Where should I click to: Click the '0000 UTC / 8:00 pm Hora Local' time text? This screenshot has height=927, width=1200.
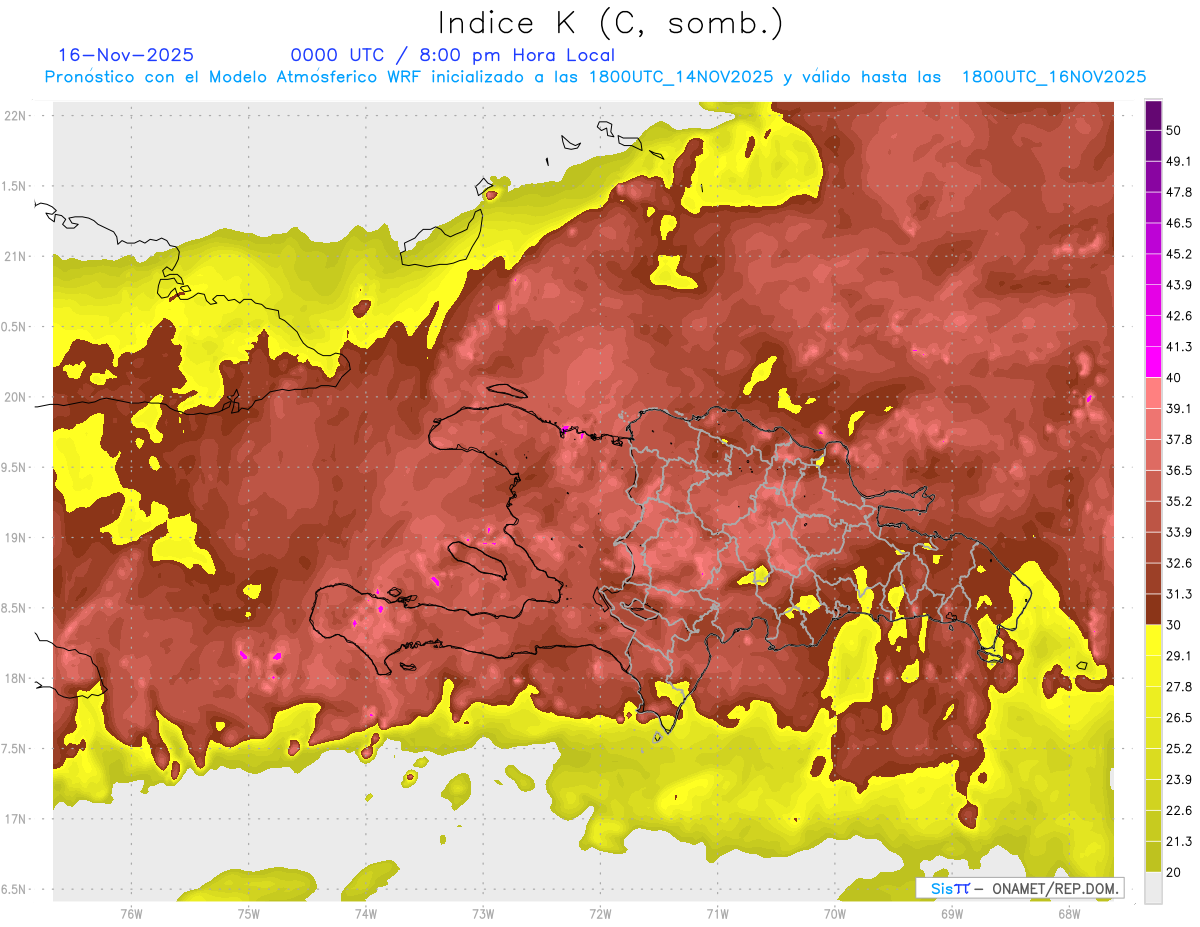coord(453,55)
